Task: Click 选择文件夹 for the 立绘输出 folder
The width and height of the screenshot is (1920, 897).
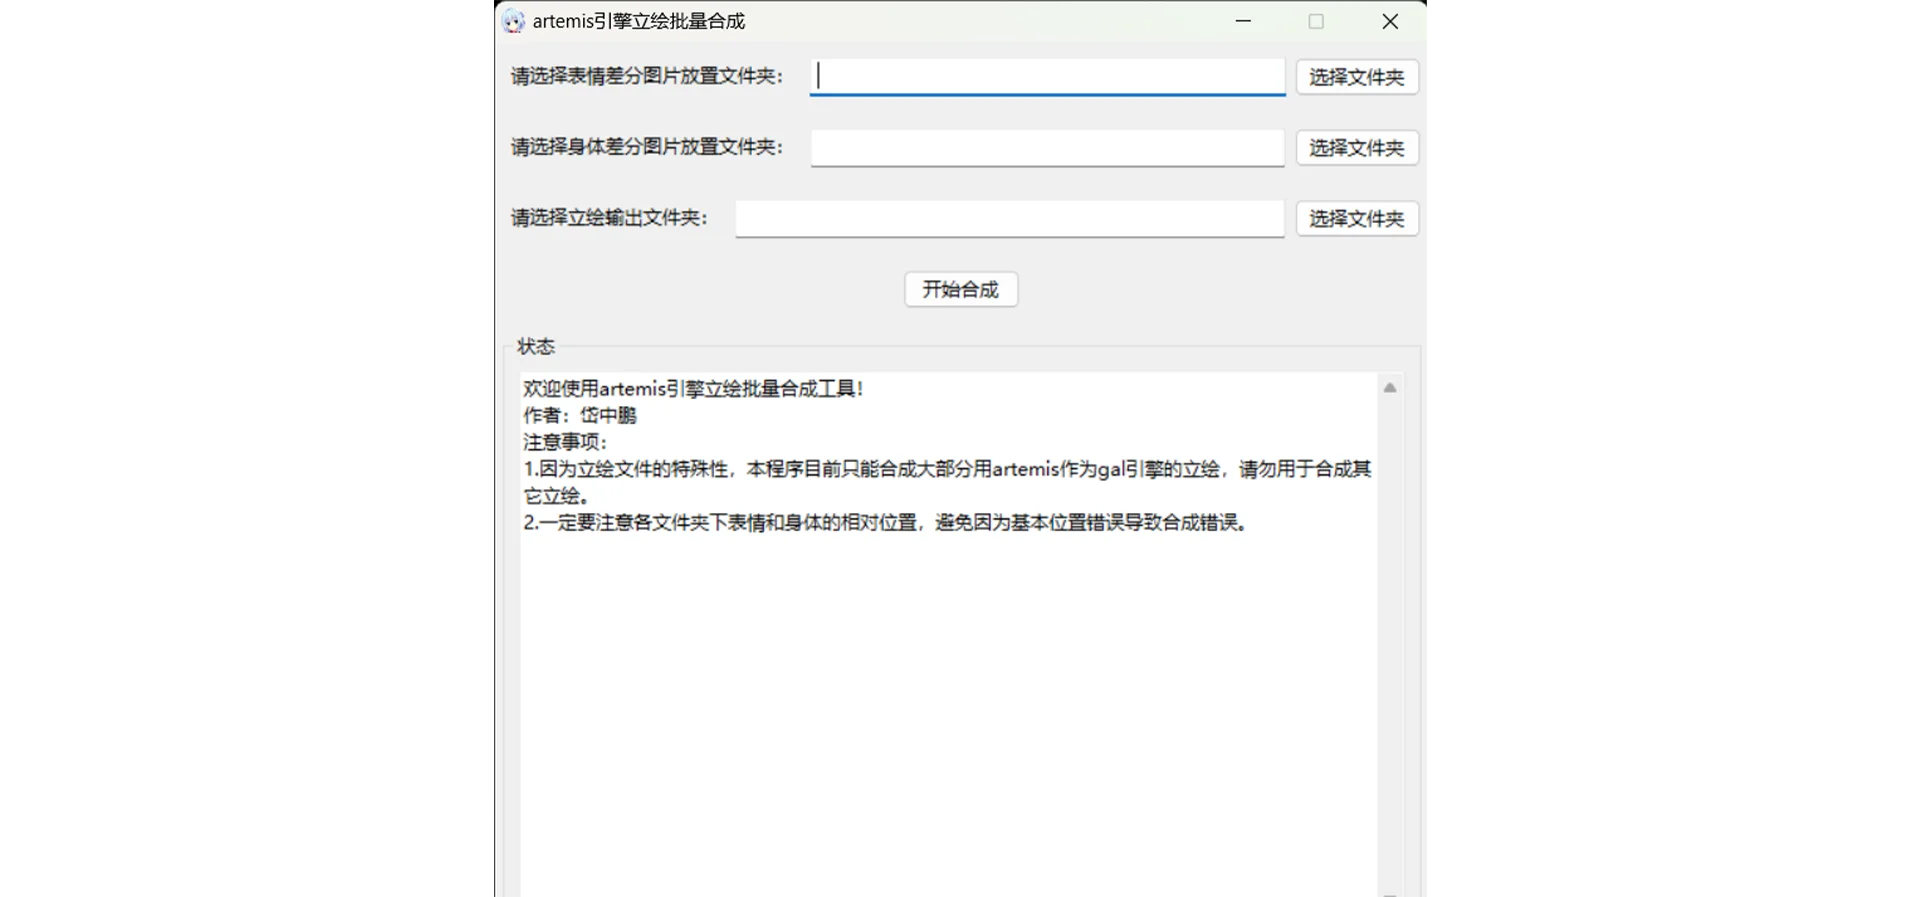Action: 1357,219
